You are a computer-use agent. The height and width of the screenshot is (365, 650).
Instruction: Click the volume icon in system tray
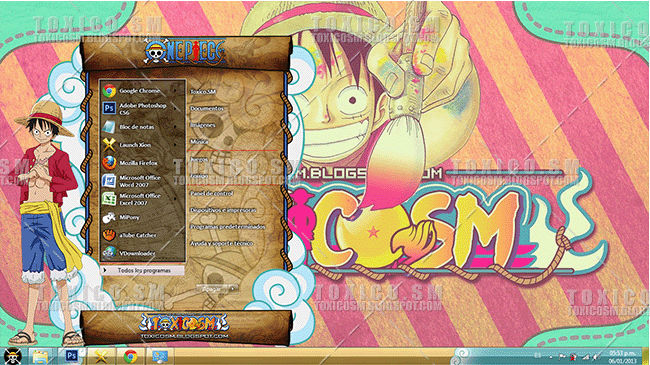tap(596, 356)
